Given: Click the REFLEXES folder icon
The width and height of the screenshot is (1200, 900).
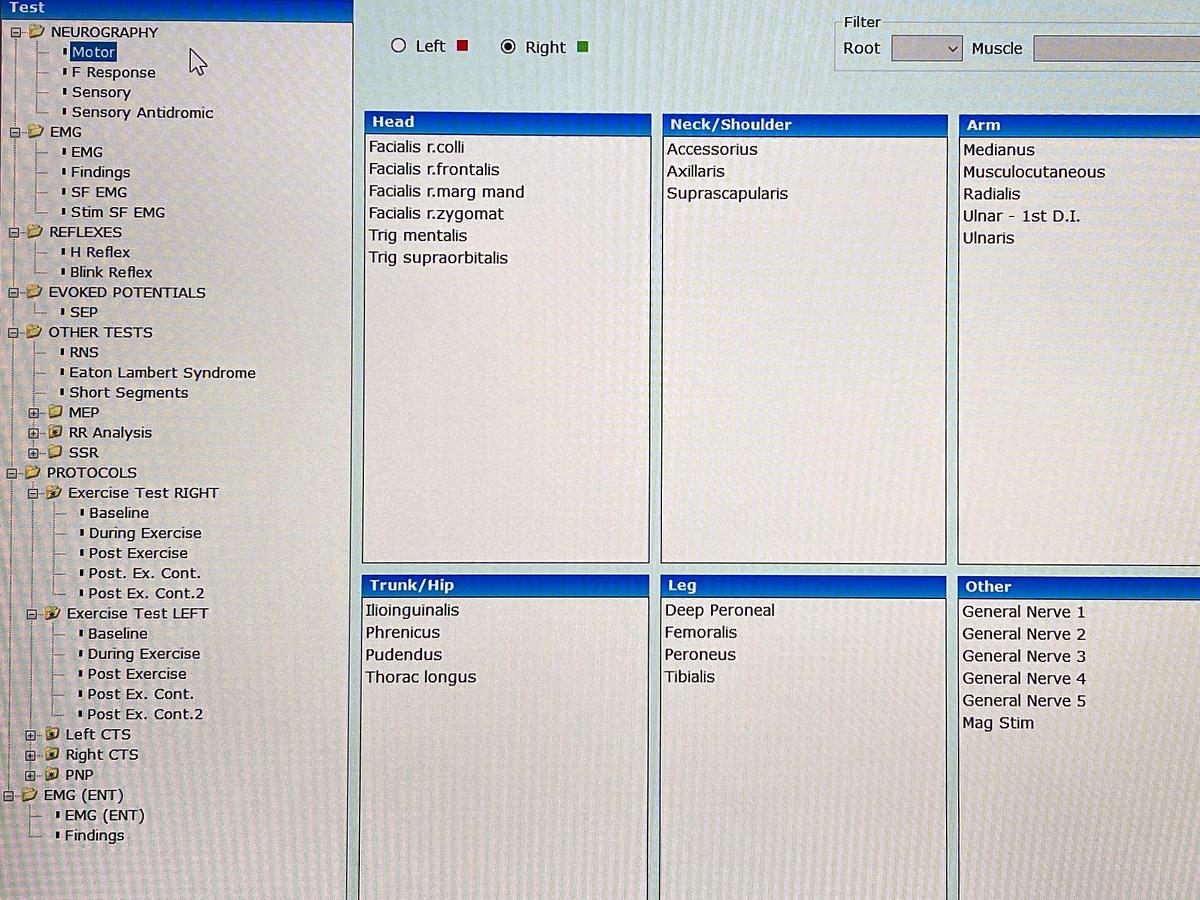Looking at the screenshot, I should coord(35,231).
